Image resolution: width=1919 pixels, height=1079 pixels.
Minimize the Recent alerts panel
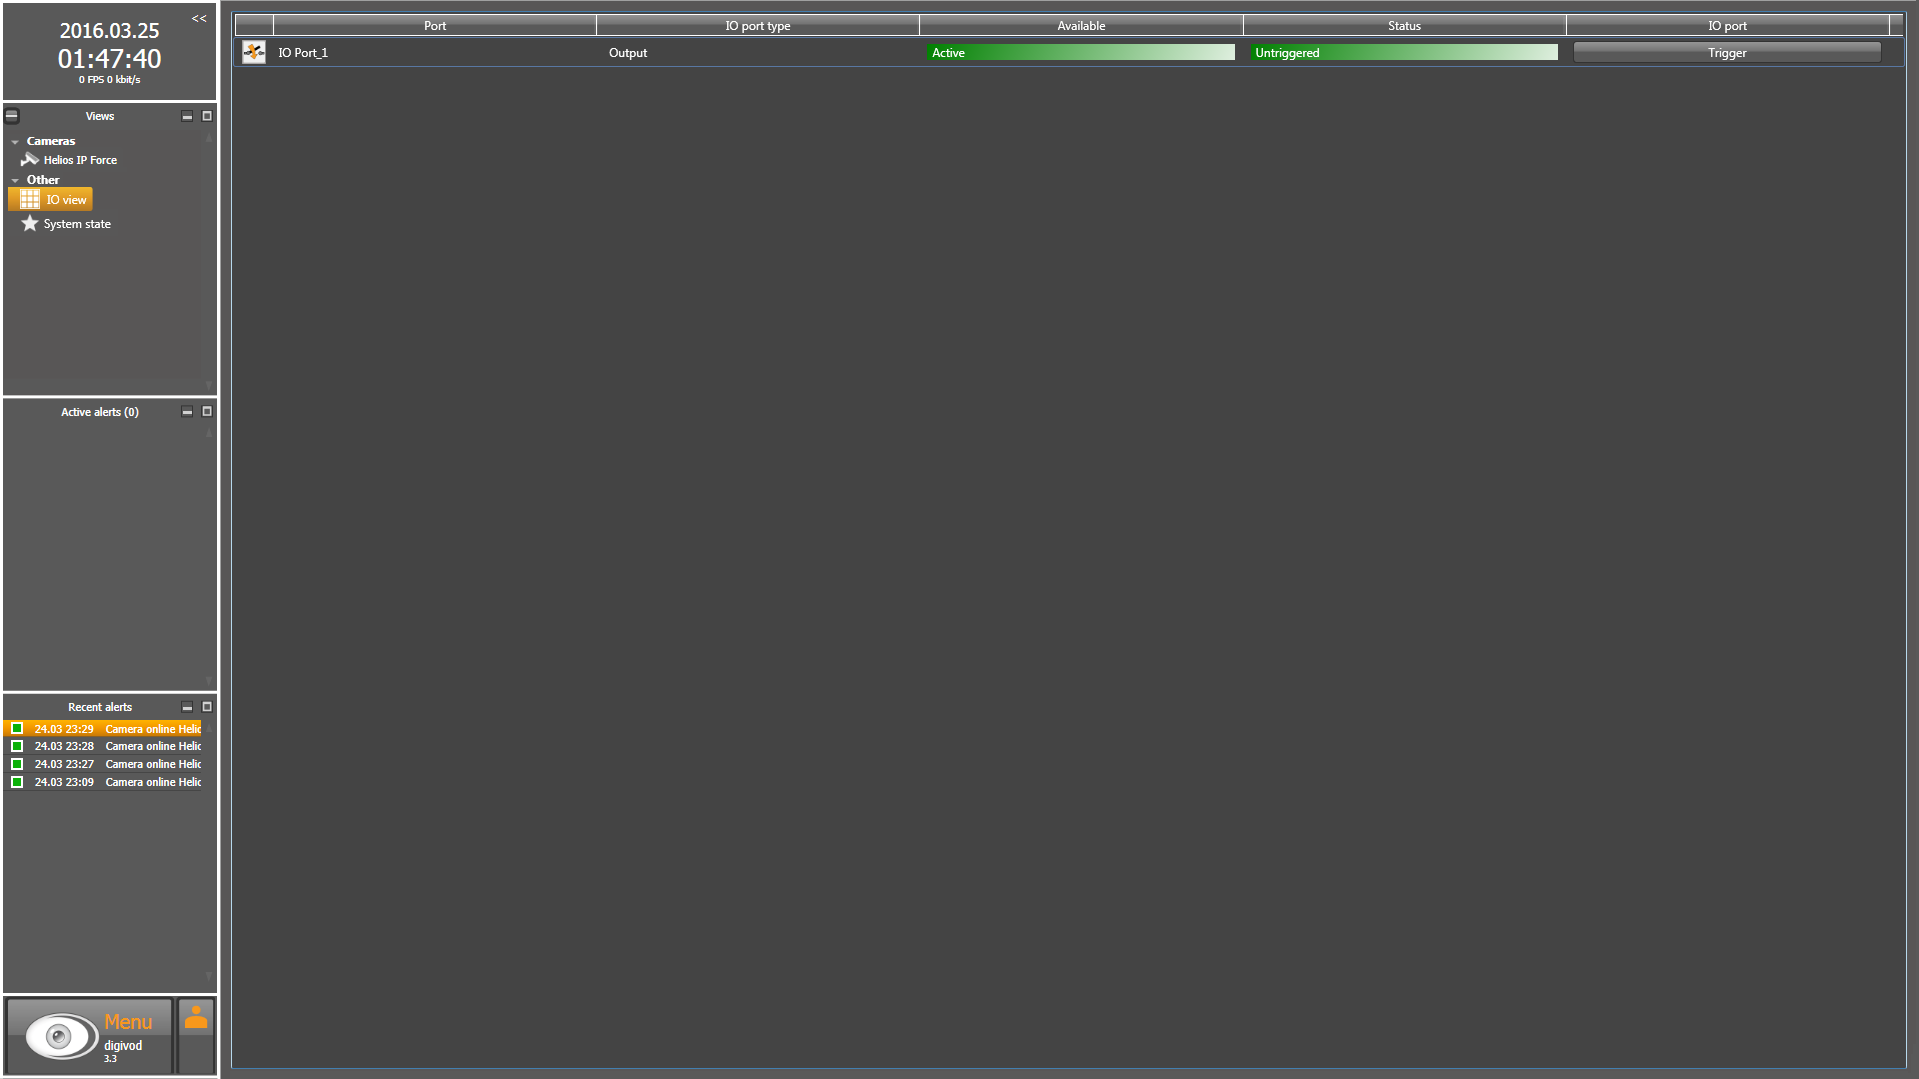point(187,707)
